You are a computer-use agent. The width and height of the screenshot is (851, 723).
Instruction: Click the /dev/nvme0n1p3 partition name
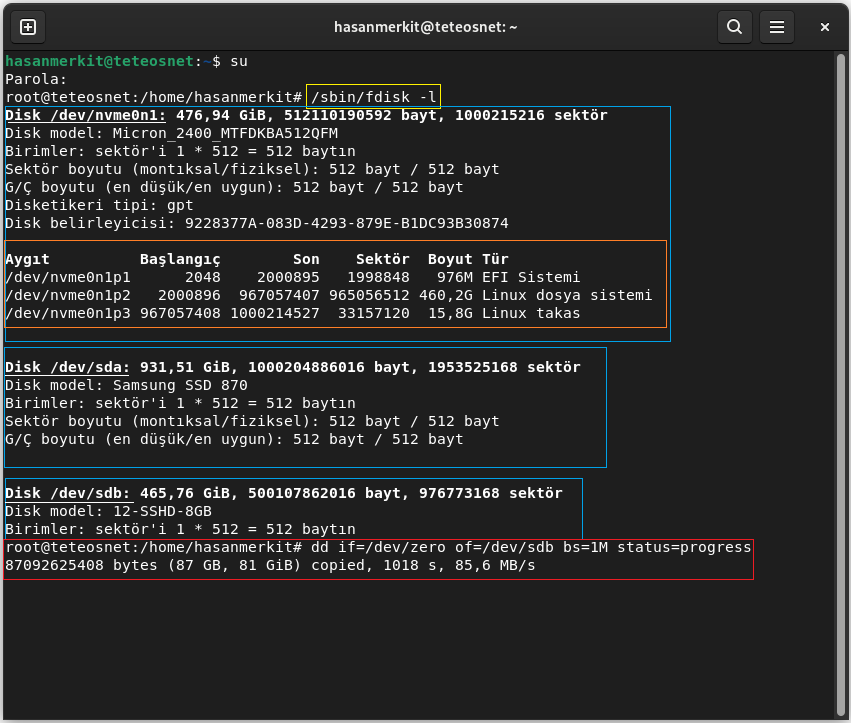(x=68, y=313)
